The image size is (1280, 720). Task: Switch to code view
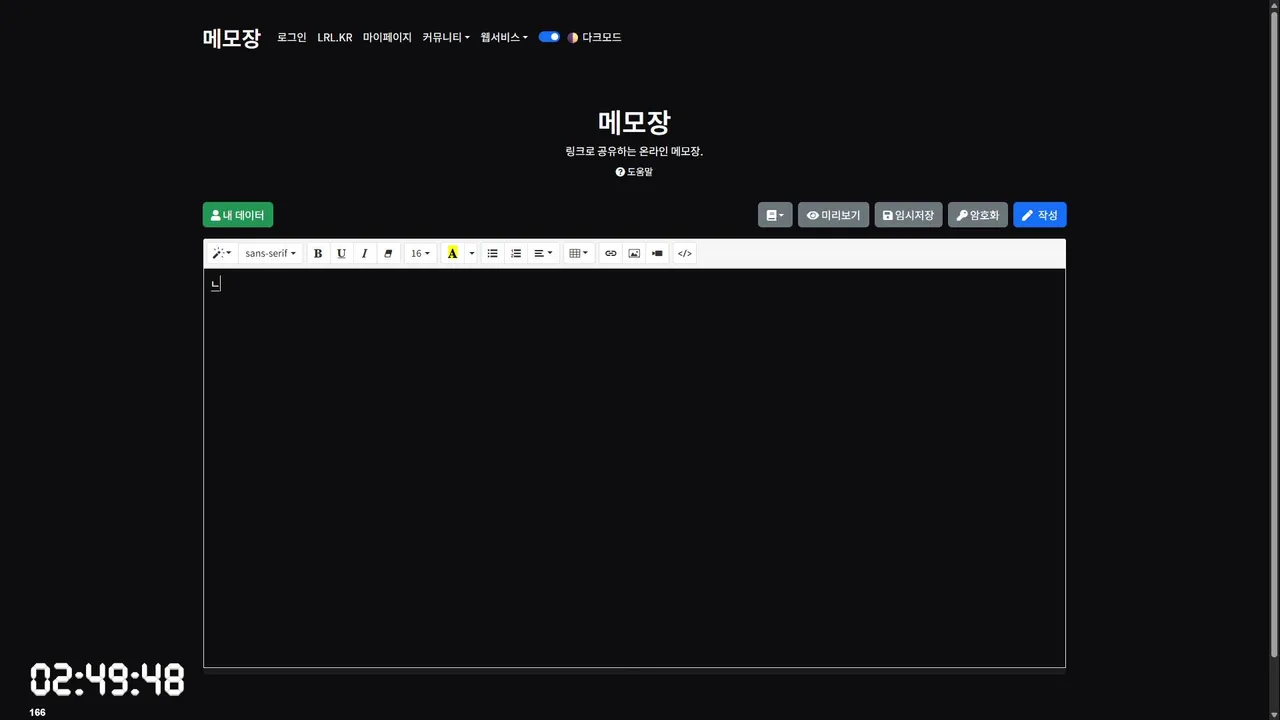(685, 254)
